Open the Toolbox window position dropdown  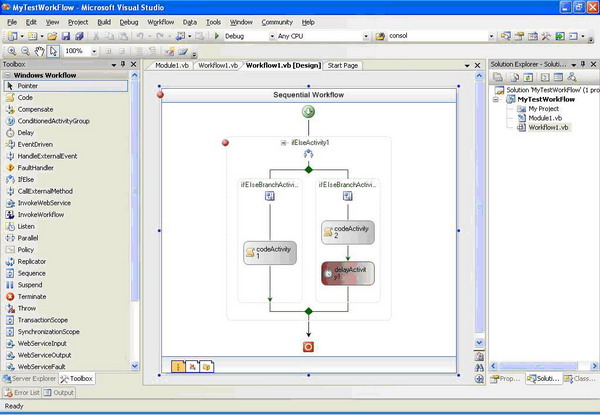[114, 65]
